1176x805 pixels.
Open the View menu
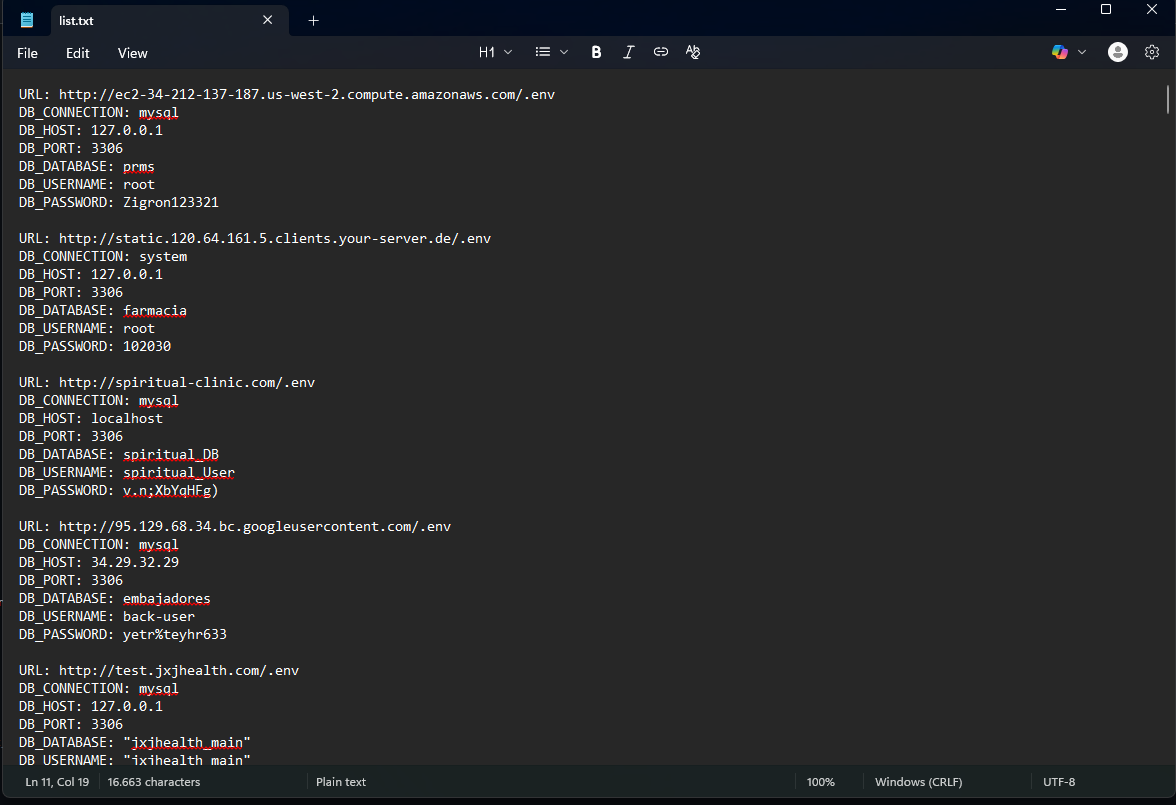click(133, 53)
